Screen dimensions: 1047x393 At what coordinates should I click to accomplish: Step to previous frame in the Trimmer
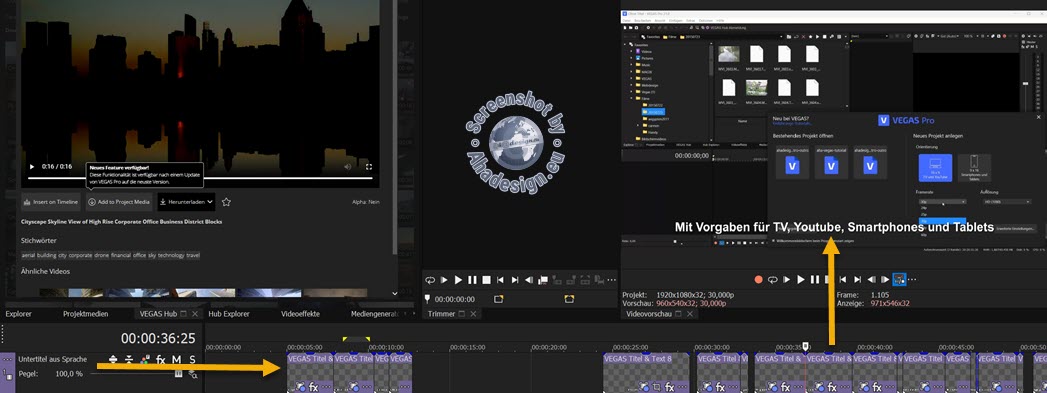coord(529,280)
